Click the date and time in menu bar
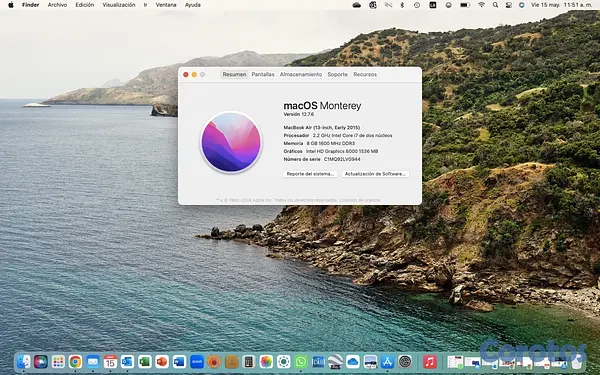 coord(562,5)
